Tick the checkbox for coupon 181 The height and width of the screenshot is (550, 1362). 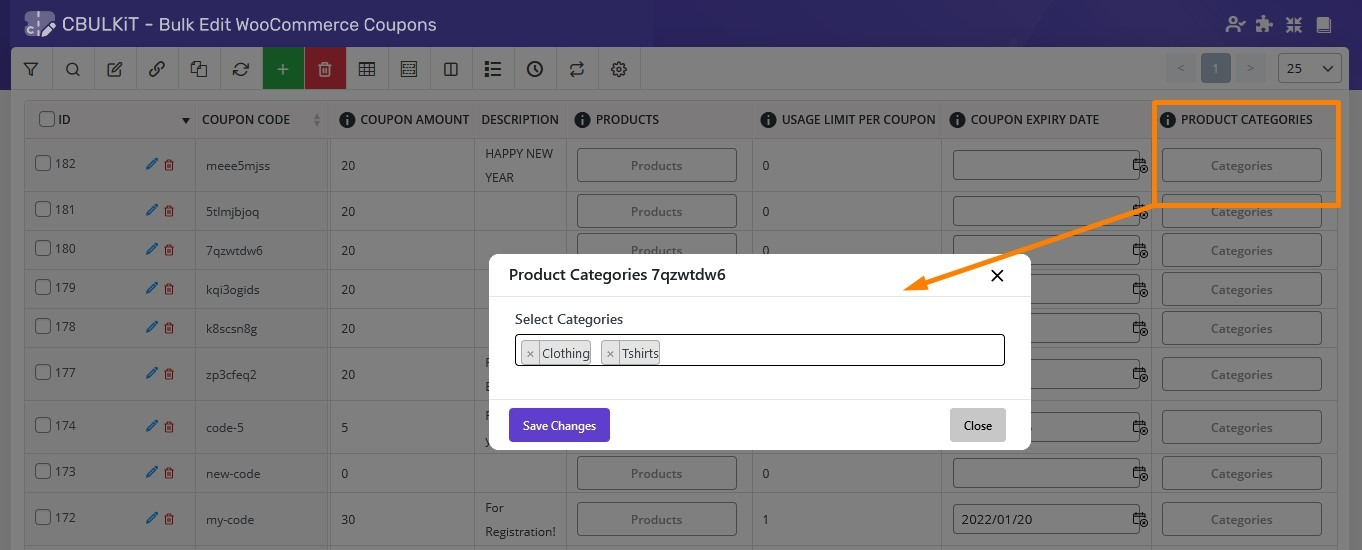(43, 210)
